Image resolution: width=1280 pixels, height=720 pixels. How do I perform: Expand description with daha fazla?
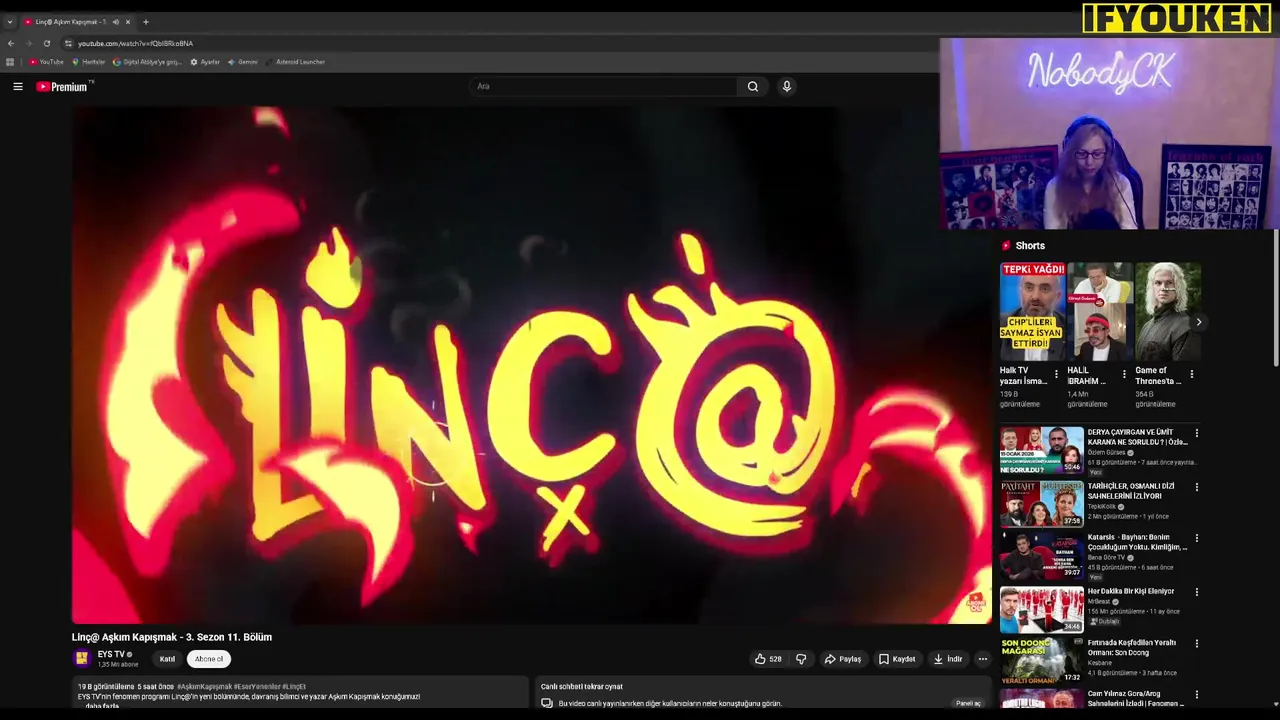pos(102,706)
